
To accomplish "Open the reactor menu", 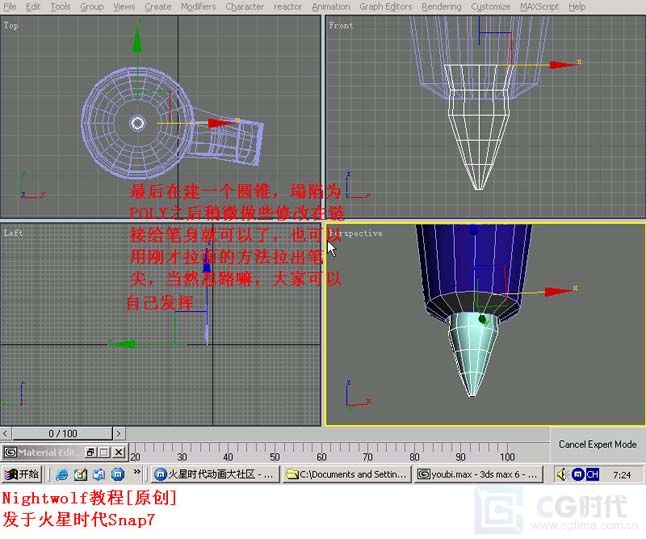I will 288,7.
